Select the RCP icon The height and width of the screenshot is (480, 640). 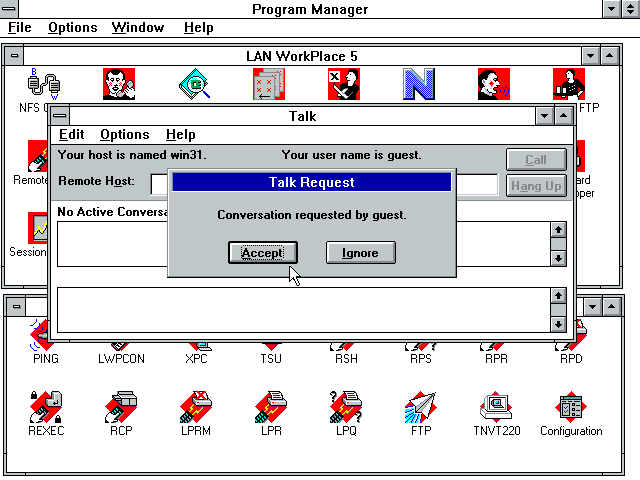coord(121,407)
